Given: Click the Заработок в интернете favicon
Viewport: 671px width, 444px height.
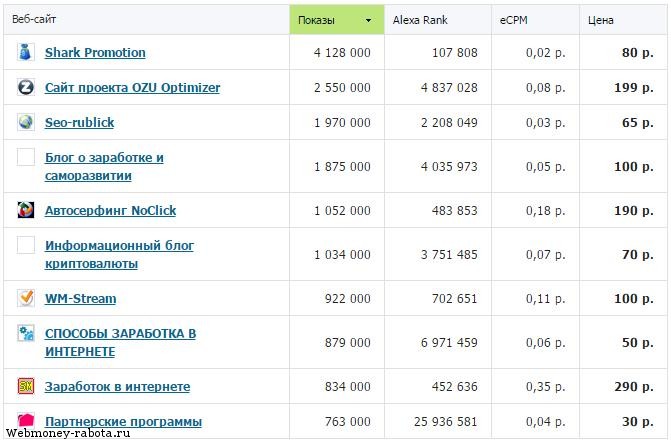Looking at the screenshot, I should click(26, 386).
